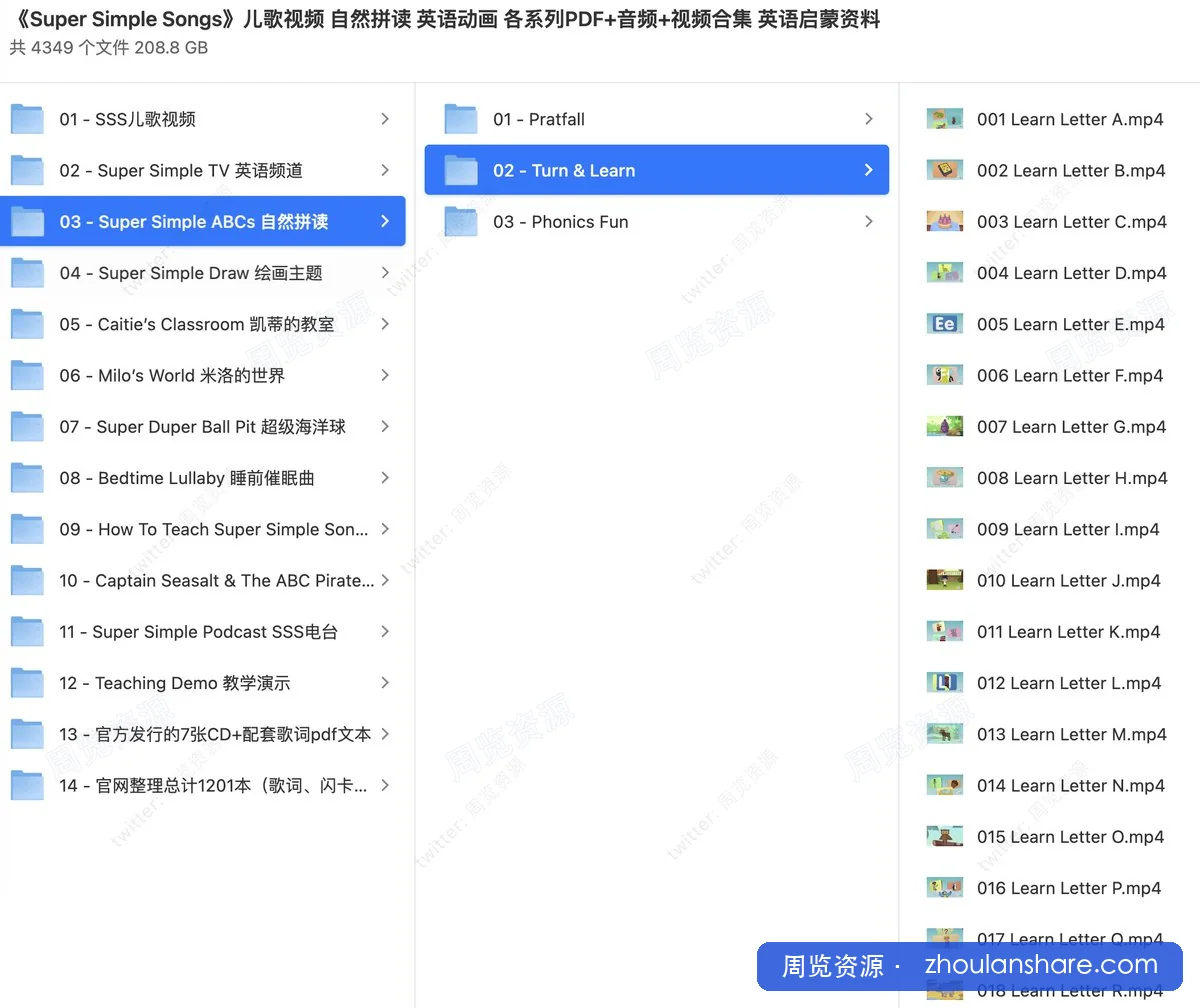Expand 03 - Phonics Fun chevron arrow
Viewport: 1200px width, 1008px height.
(869, 221)
